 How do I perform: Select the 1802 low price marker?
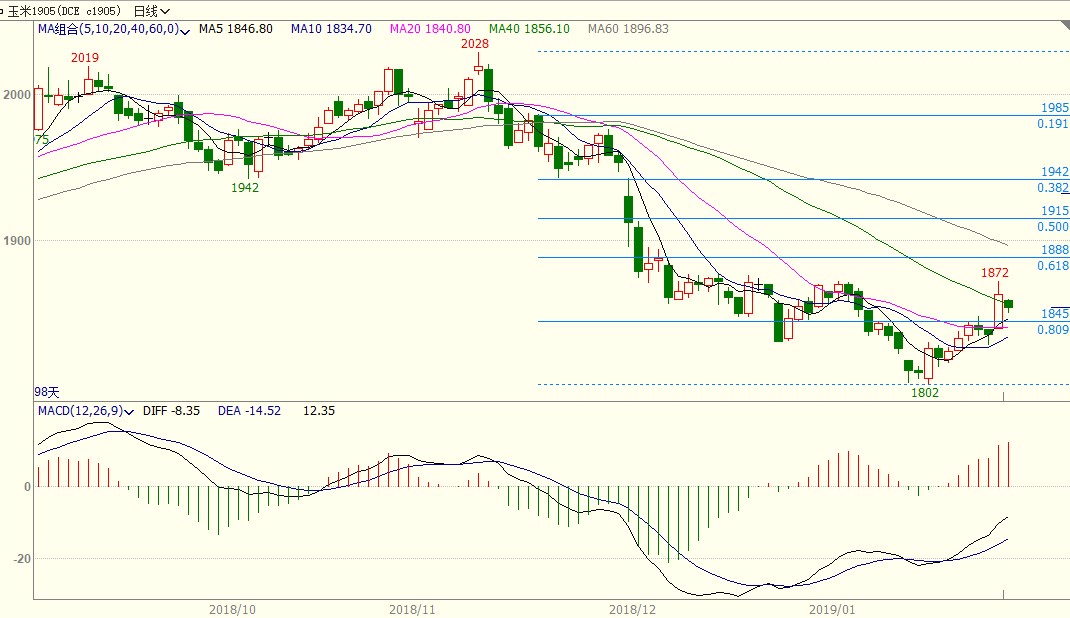coord(925,393)
